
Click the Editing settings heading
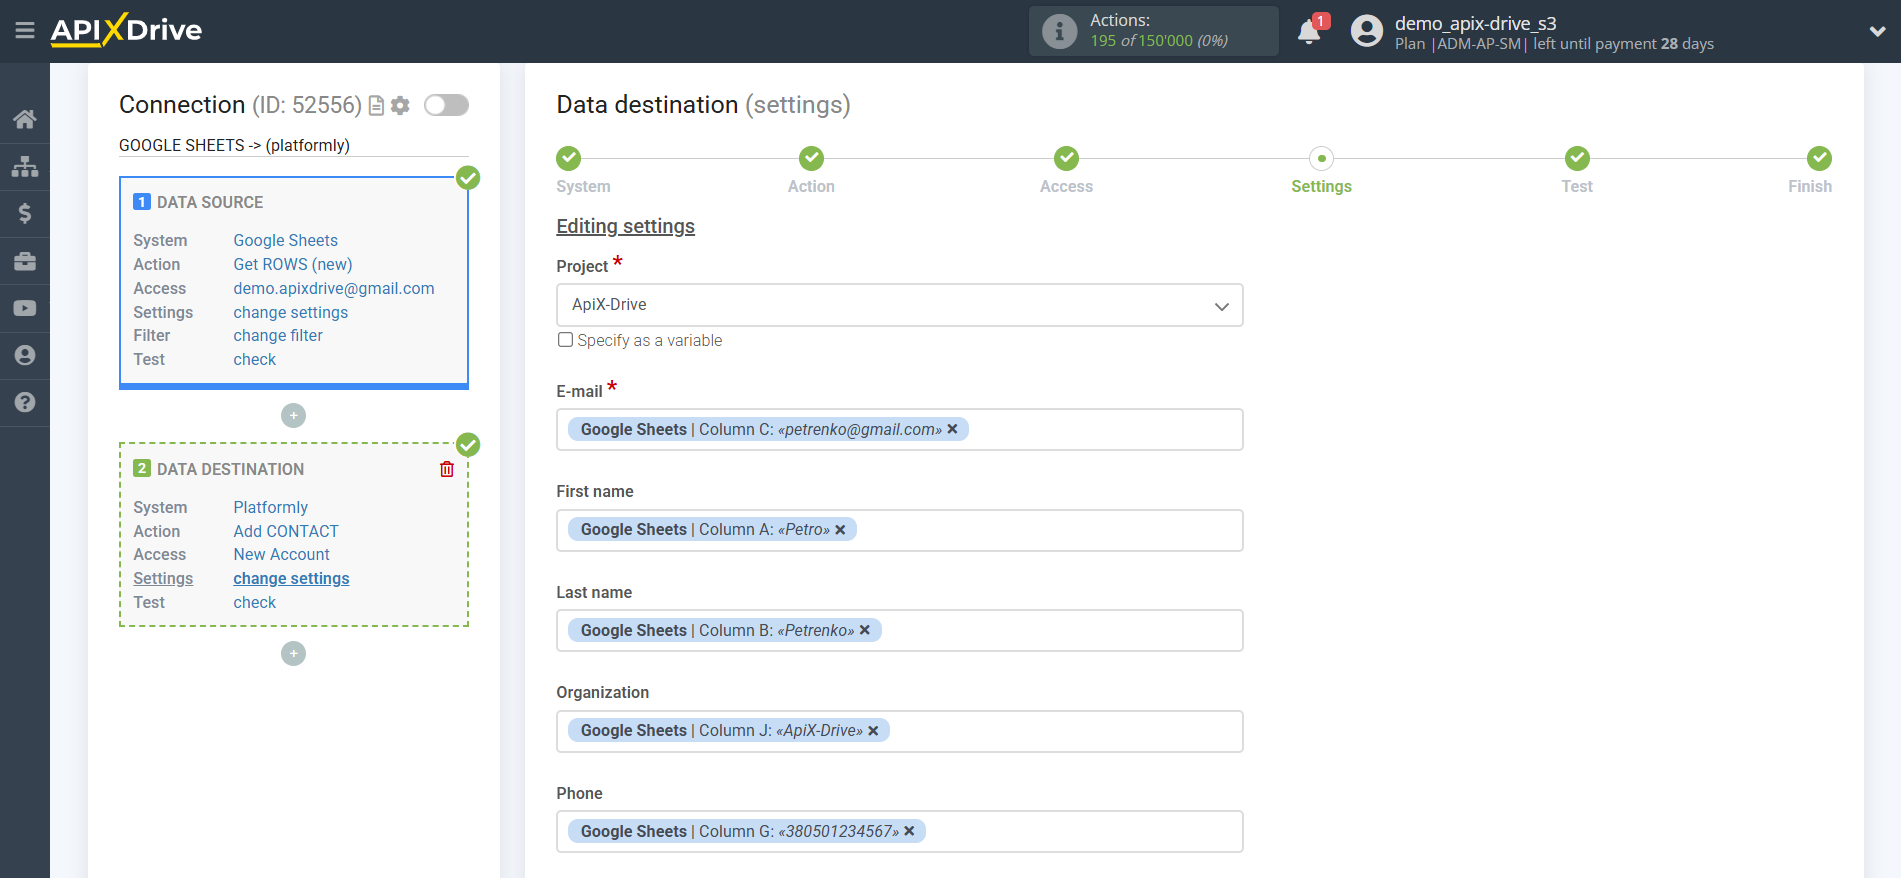(x=626, y=226)
